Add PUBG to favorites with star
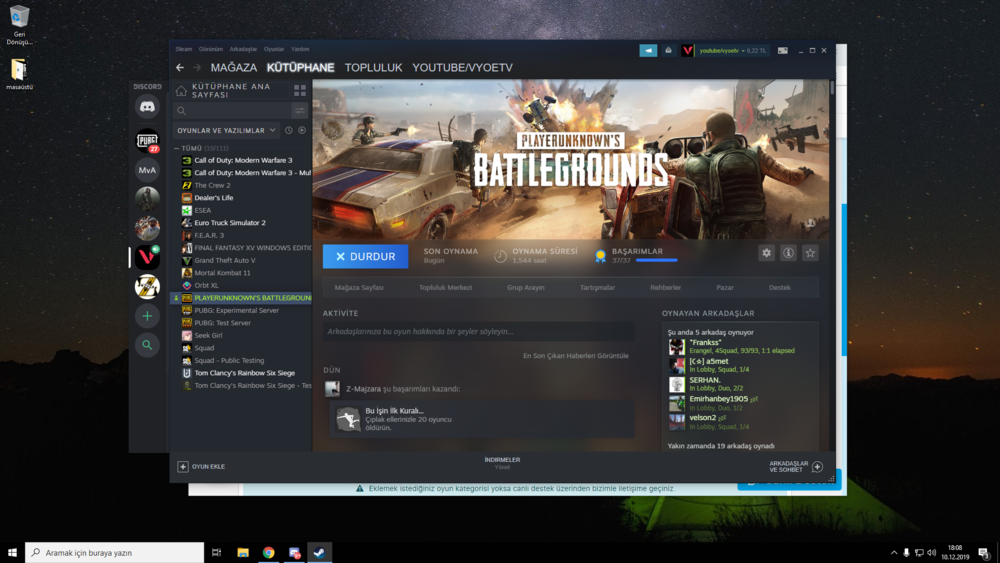The image size is (1000, 563). [x=810, y=253]
